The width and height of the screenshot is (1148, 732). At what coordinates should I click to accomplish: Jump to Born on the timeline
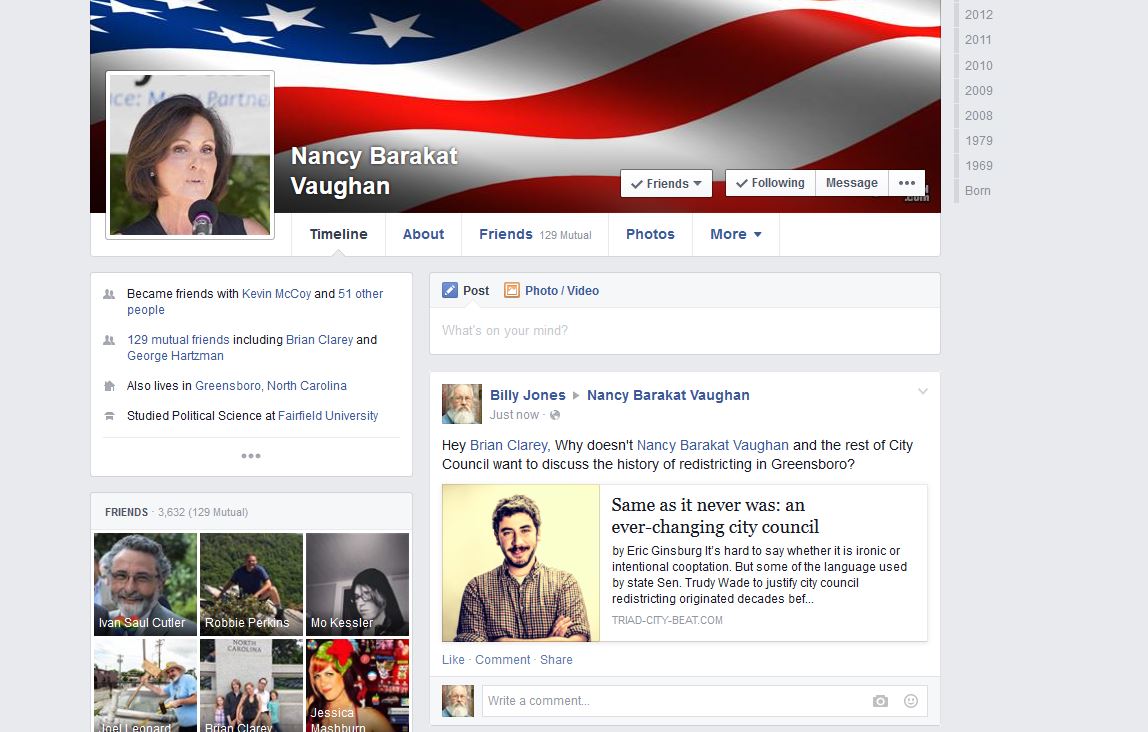[977, 190]
